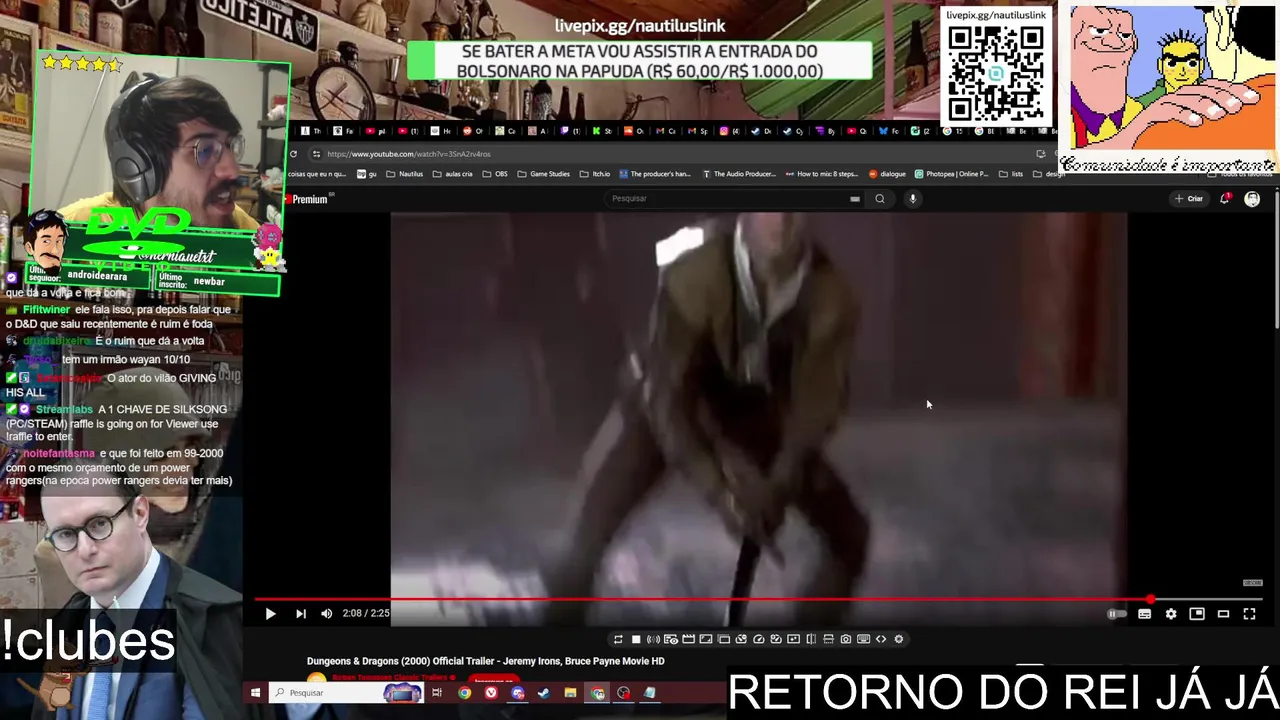Click the playback speed gauge icon
Image resolution: width=1280 pixels, height=720 pixels.
[759, 639]
